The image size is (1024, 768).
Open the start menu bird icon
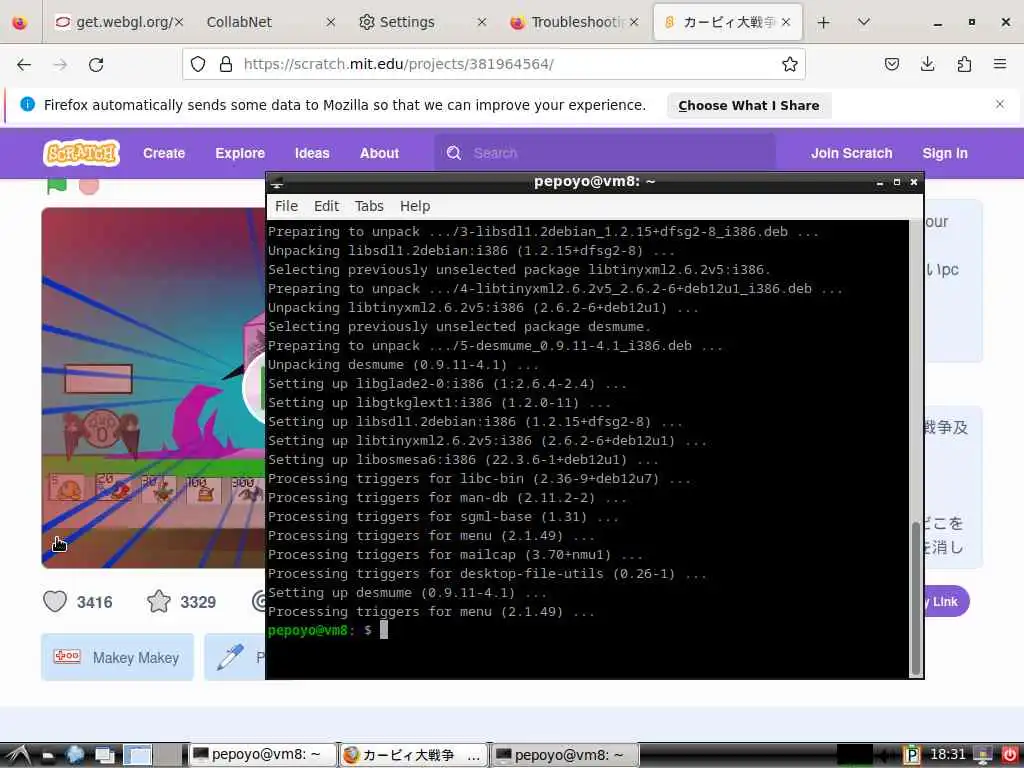click(18, 755)
